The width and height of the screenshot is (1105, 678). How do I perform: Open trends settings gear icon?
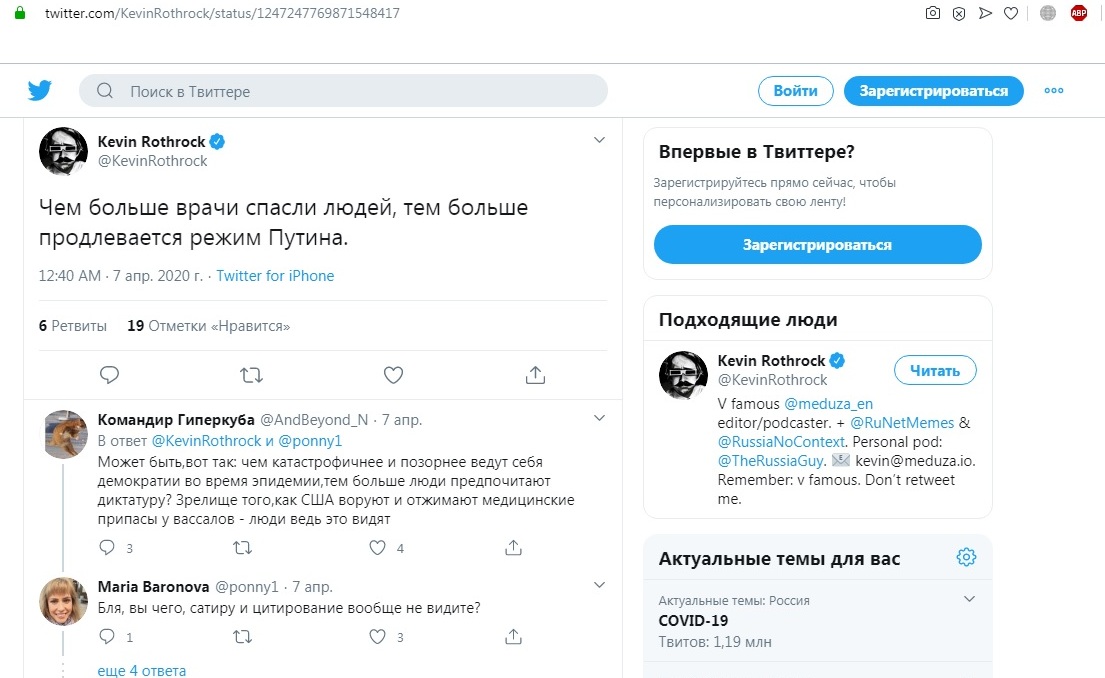(966, 557)
